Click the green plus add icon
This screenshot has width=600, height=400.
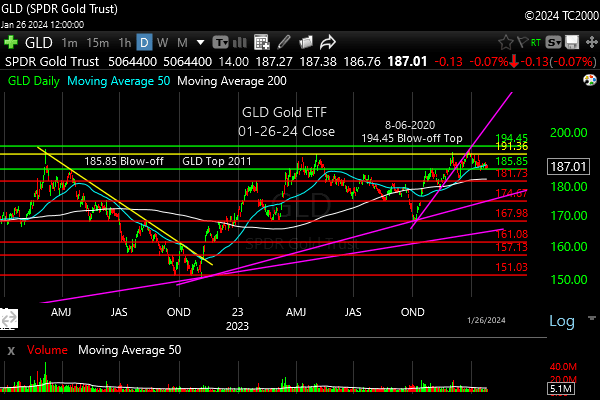(x=11, y=42)
